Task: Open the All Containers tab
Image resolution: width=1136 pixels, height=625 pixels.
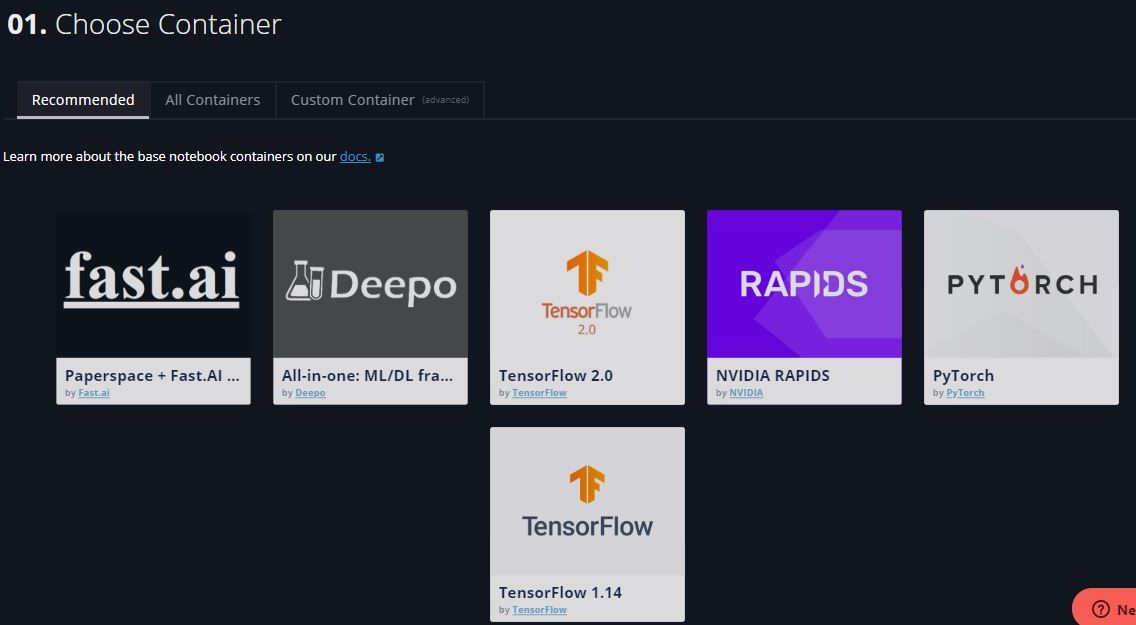Action: pos(212,100)
